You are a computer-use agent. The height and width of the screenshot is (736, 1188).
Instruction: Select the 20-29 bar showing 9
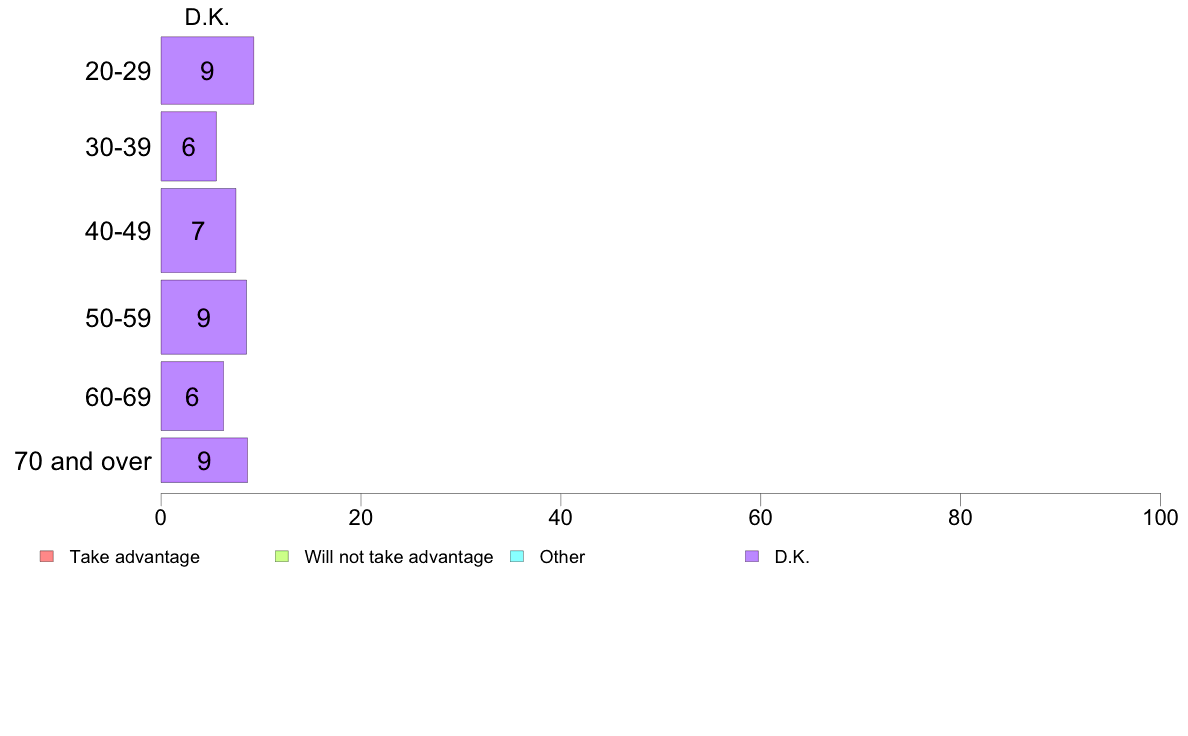207,70
